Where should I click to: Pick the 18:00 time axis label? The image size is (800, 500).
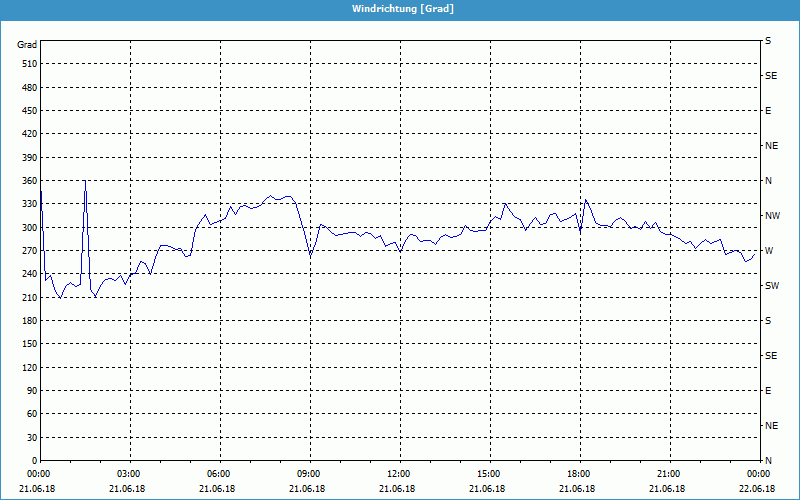(579, 474)
